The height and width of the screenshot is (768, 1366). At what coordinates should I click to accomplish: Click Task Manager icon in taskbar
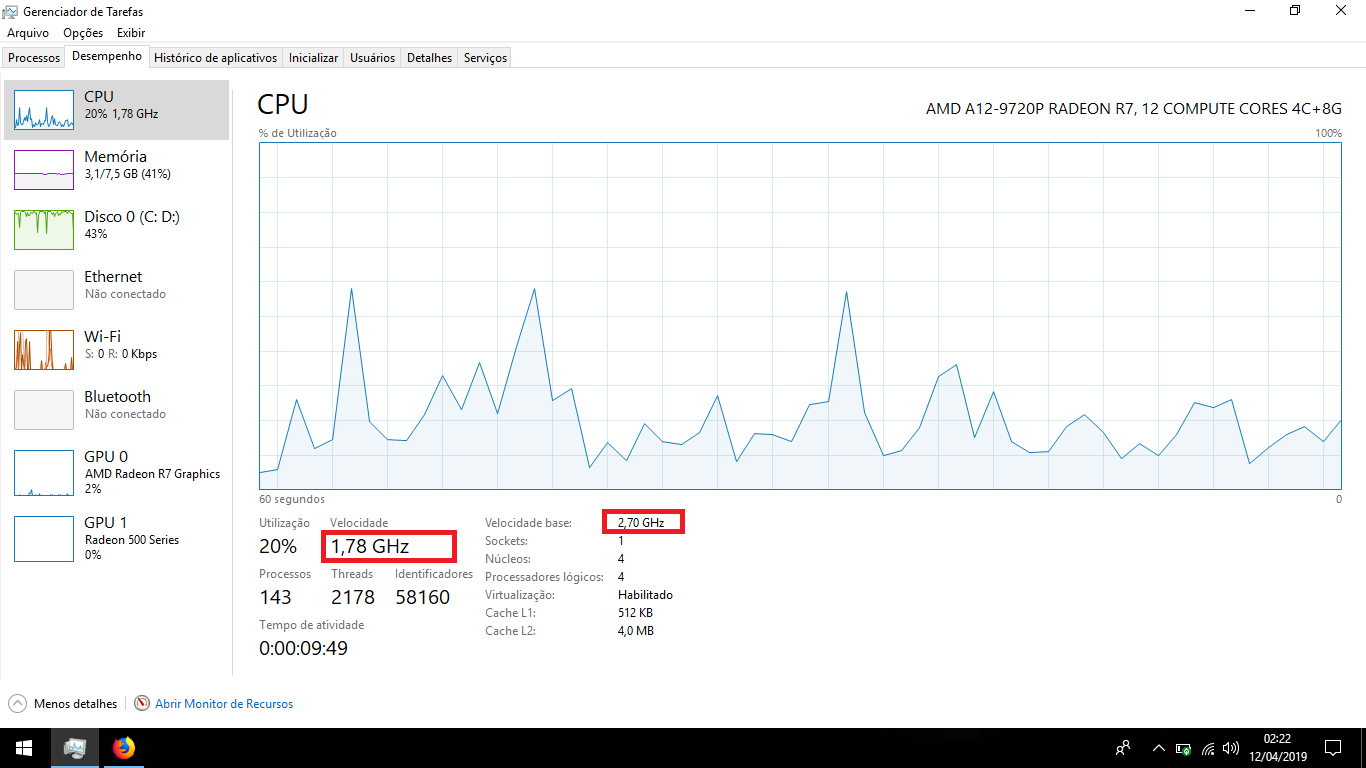coord(75,748)
